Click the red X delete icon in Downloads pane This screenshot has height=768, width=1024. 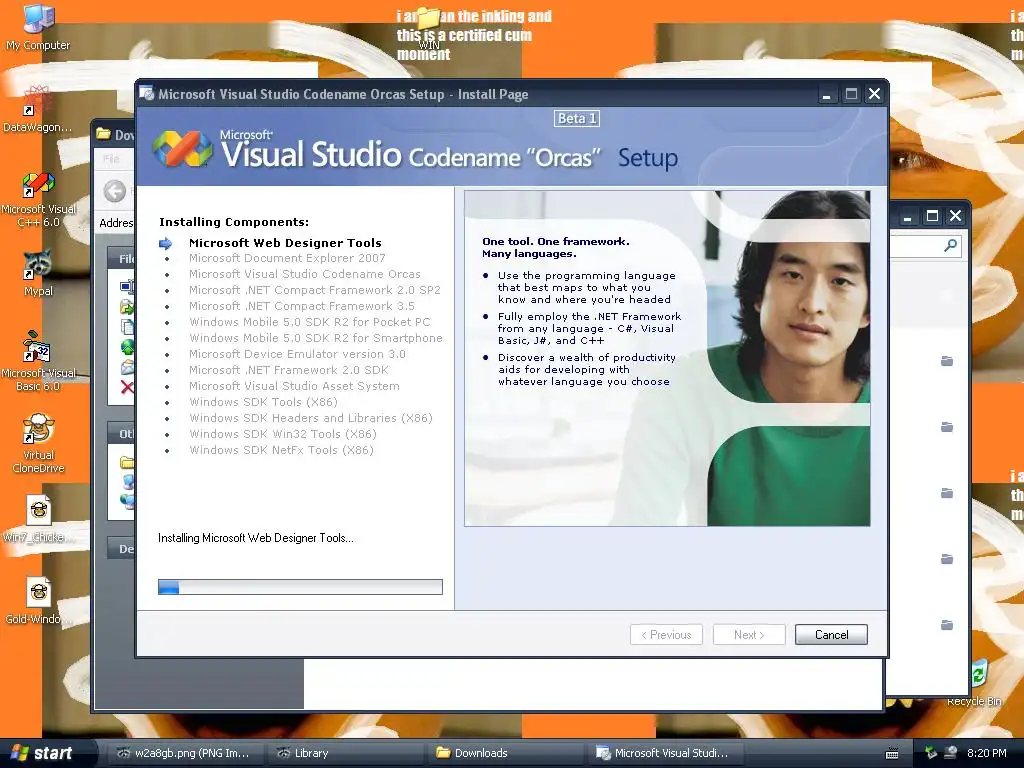pos(127,387)
